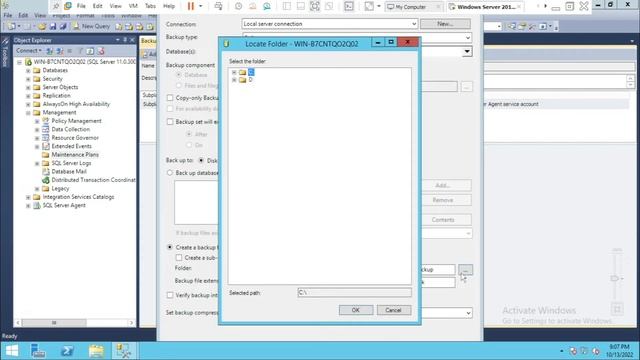Screen dimensions: 640x360
Task: Open VMware Tabs menu
Action: 150,6
